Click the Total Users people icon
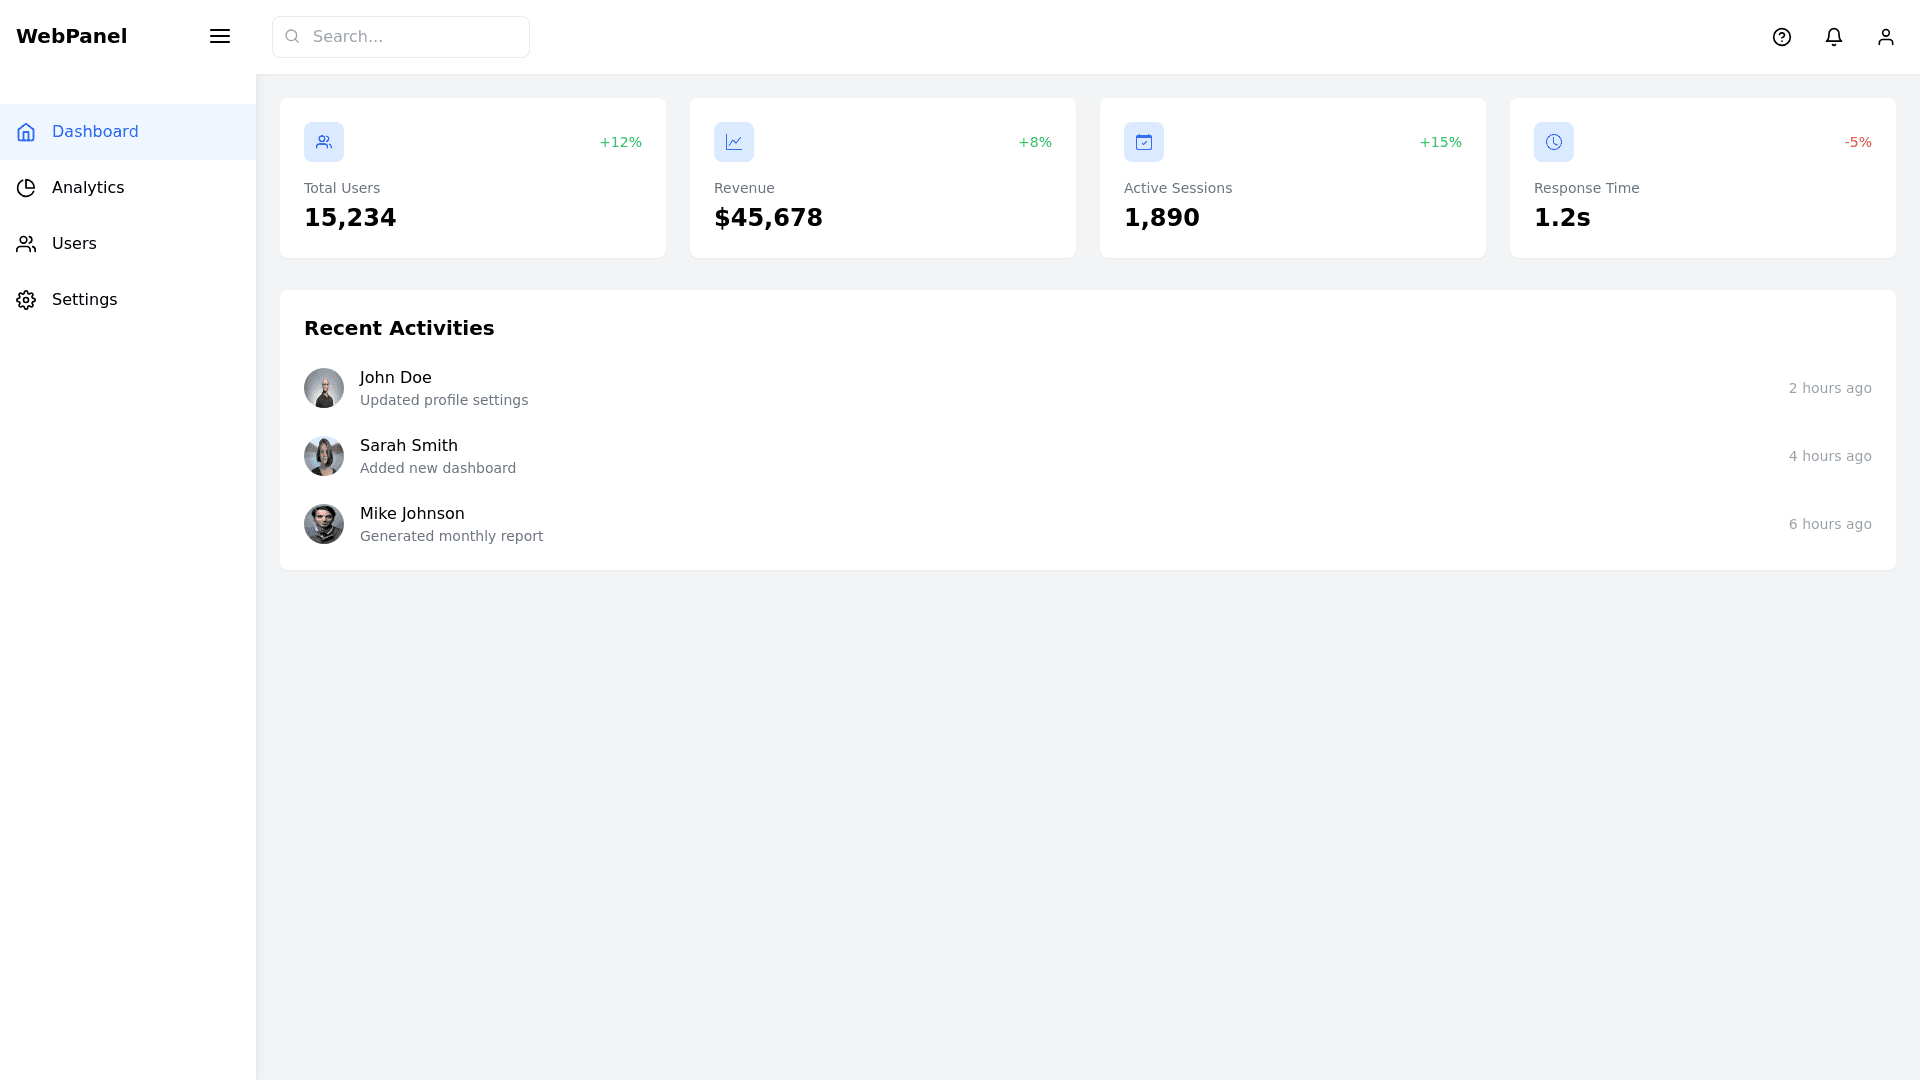Screen dimensions: 1920x1080 tap(324, 142)
